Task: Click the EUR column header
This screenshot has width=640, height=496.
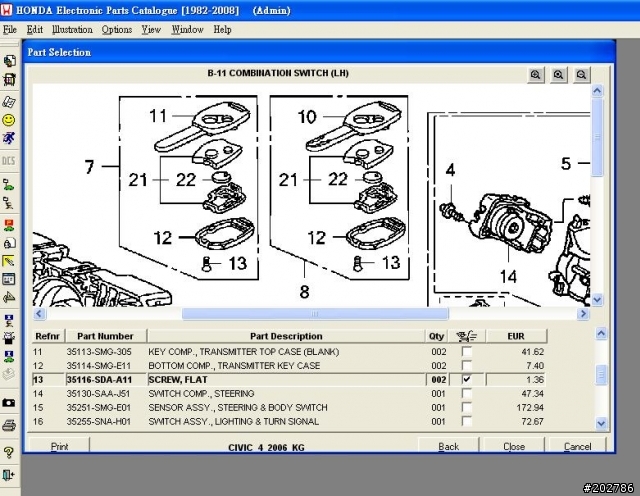Action: 516,336
